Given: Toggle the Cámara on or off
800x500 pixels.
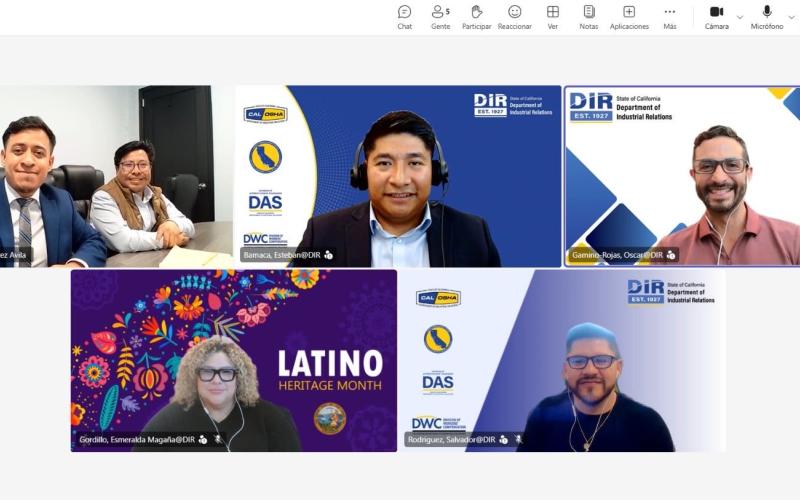Looking at the screenshot, I should point(716,17).
